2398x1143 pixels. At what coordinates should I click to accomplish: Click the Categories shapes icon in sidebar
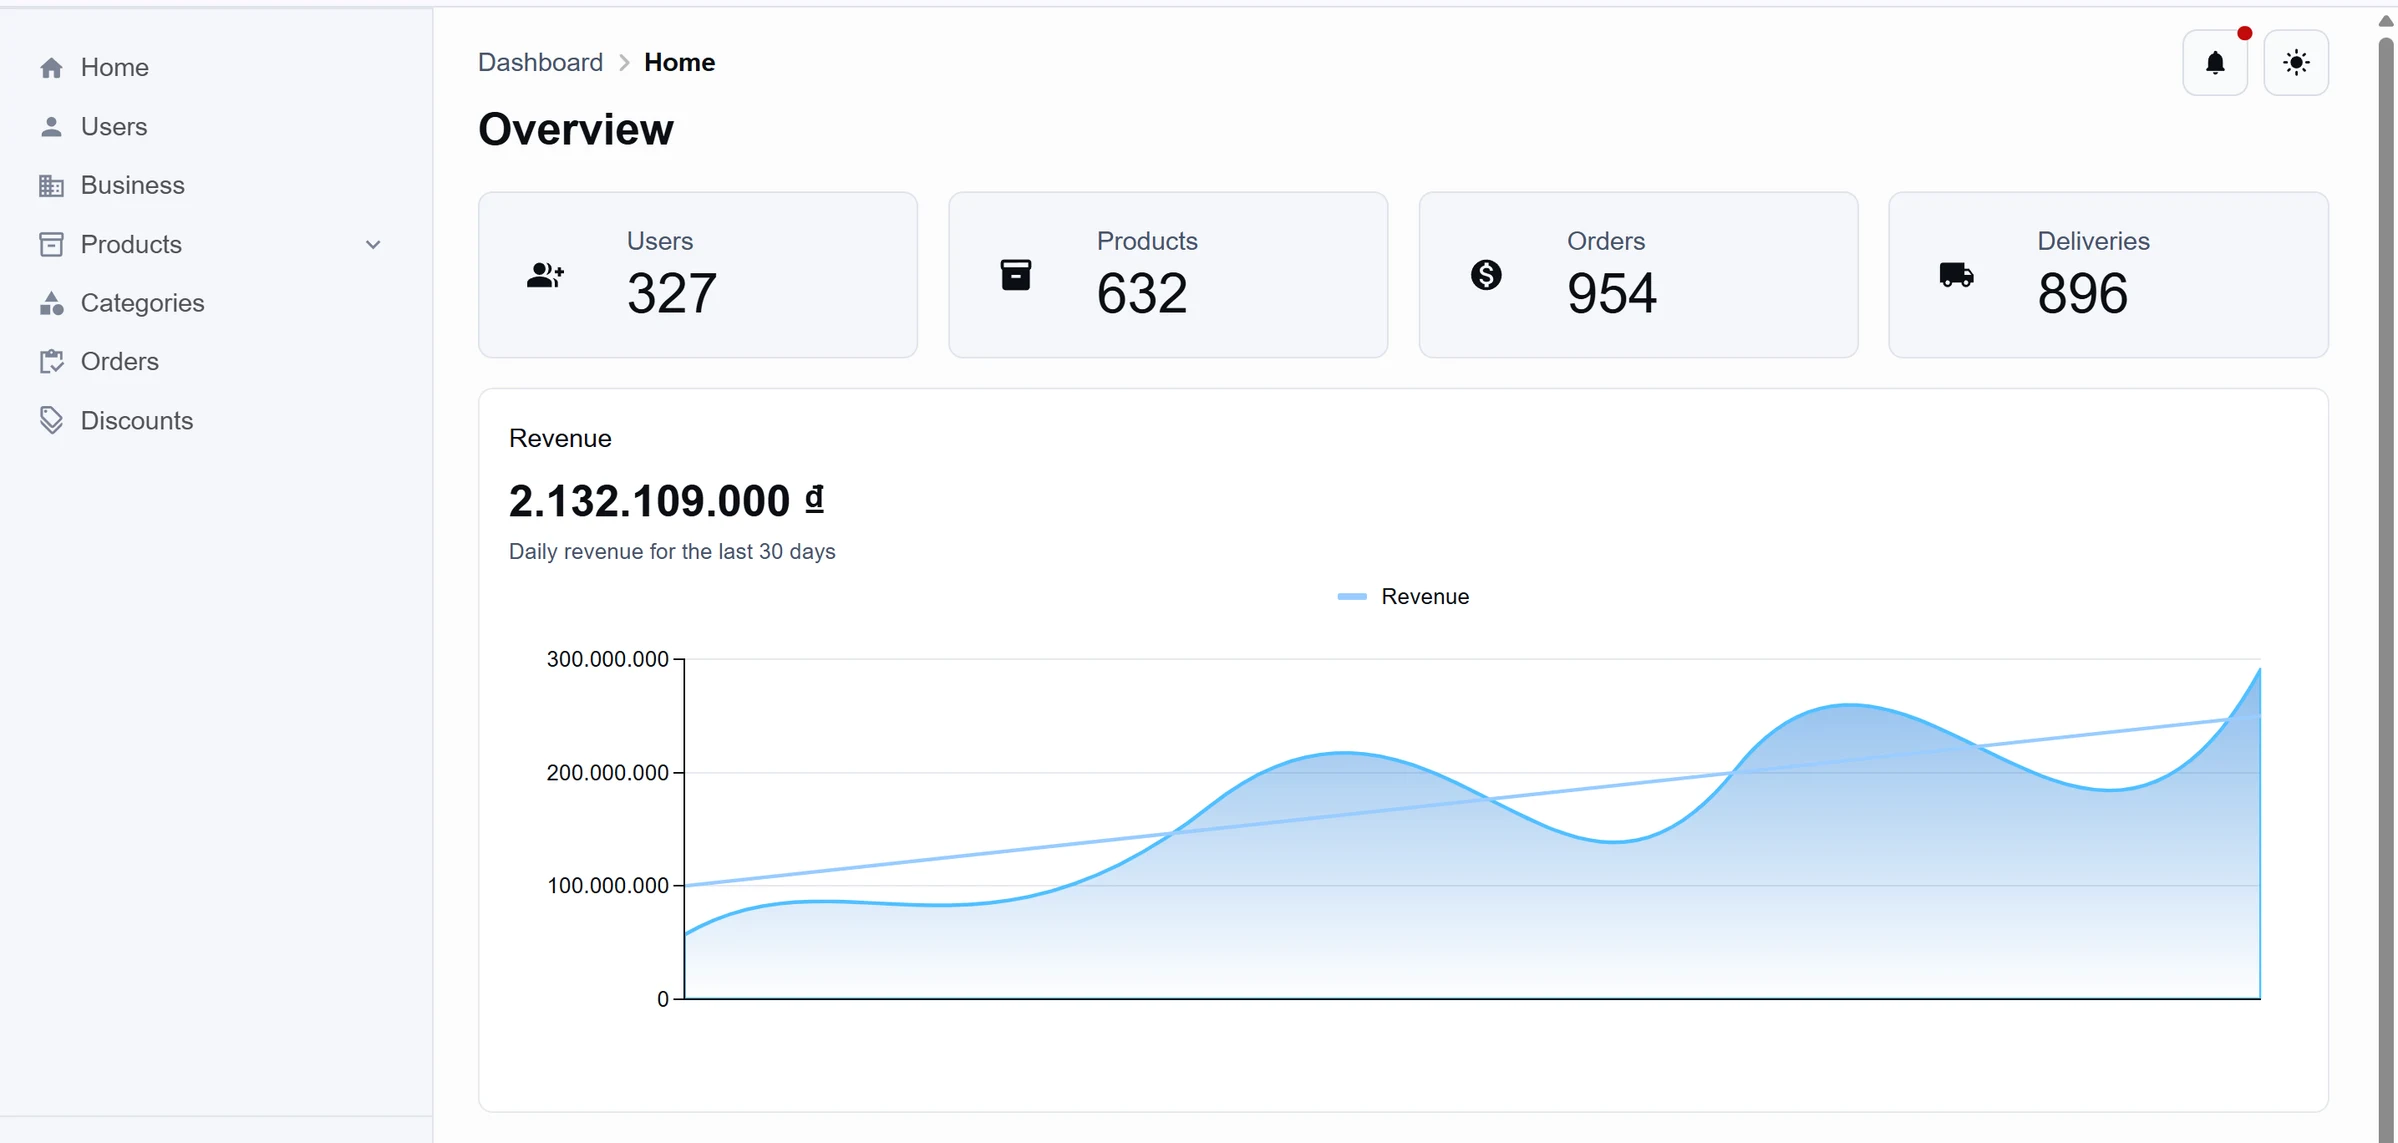pos(51,303)
